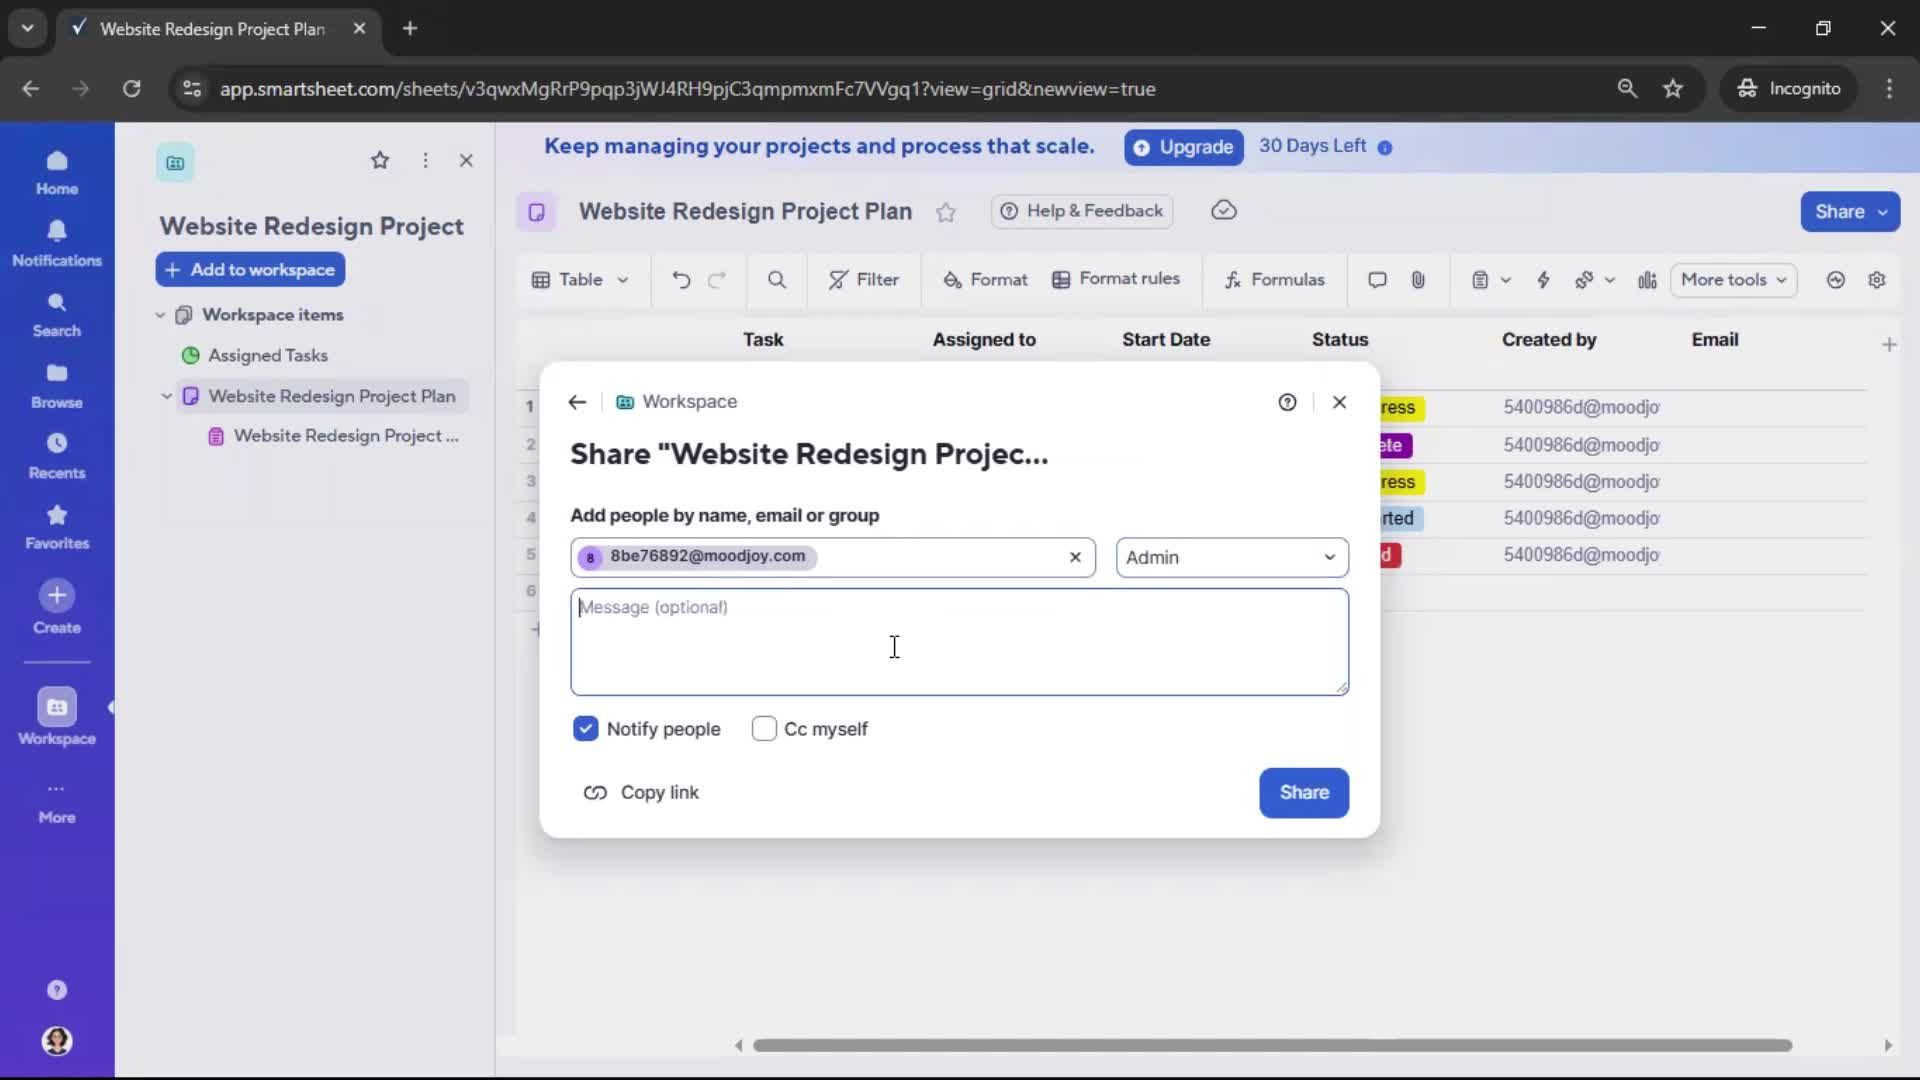
Task: Star the Website Redesign Project Plan sheet
Action: tap(947, 213)
